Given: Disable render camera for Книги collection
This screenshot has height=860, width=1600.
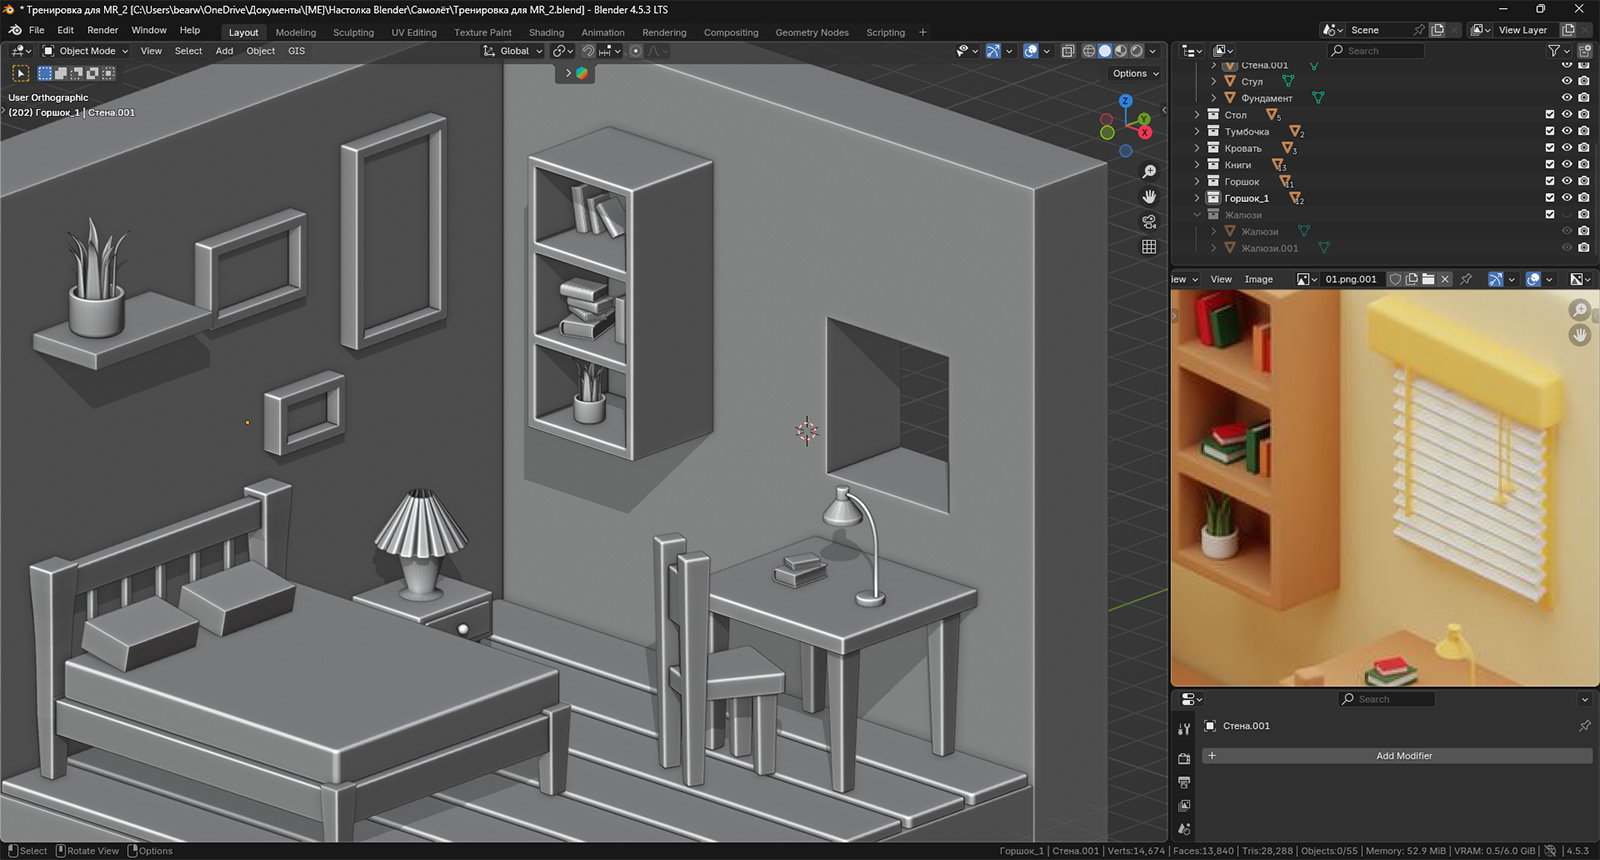Looking at the screenshot, I should pyautogui.click(x=1584, y=165).
